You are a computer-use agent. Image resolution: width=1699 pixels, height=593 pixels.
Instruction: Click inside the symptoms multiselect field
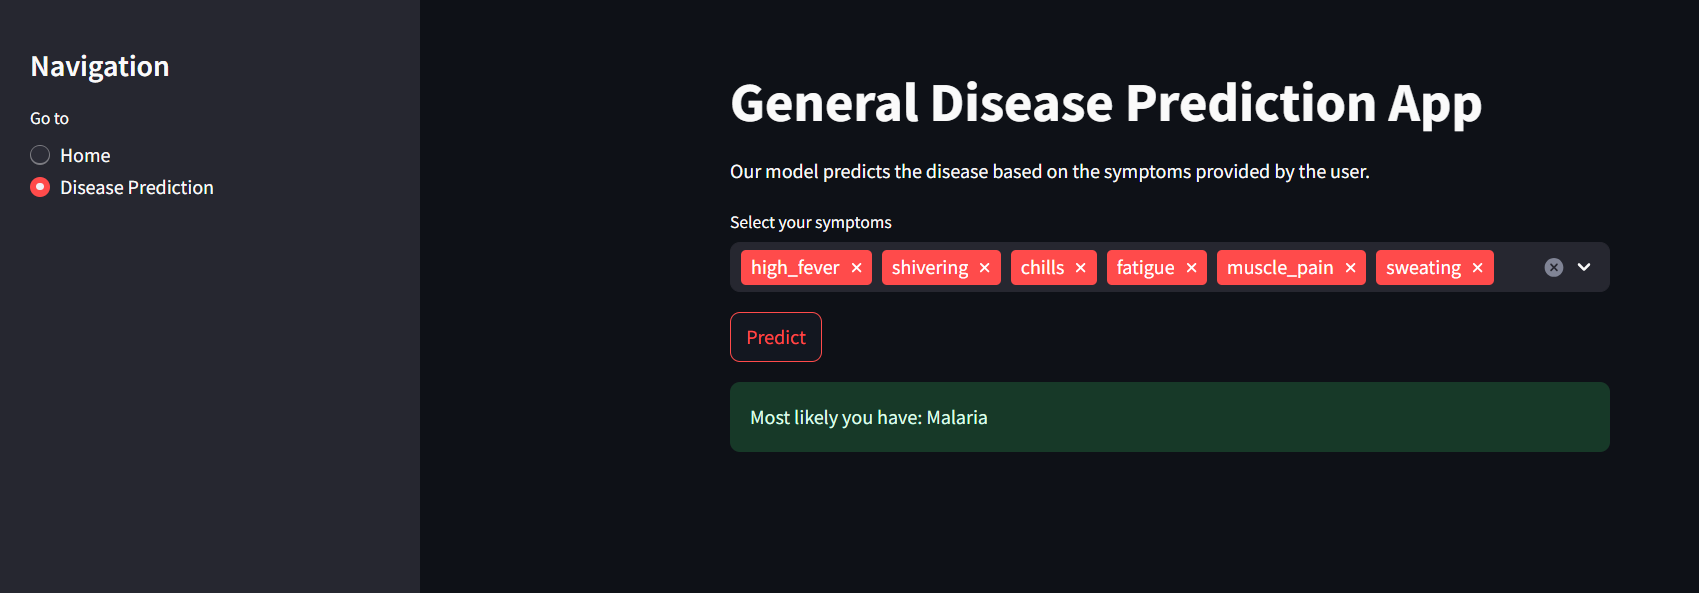click(1520, 267)
